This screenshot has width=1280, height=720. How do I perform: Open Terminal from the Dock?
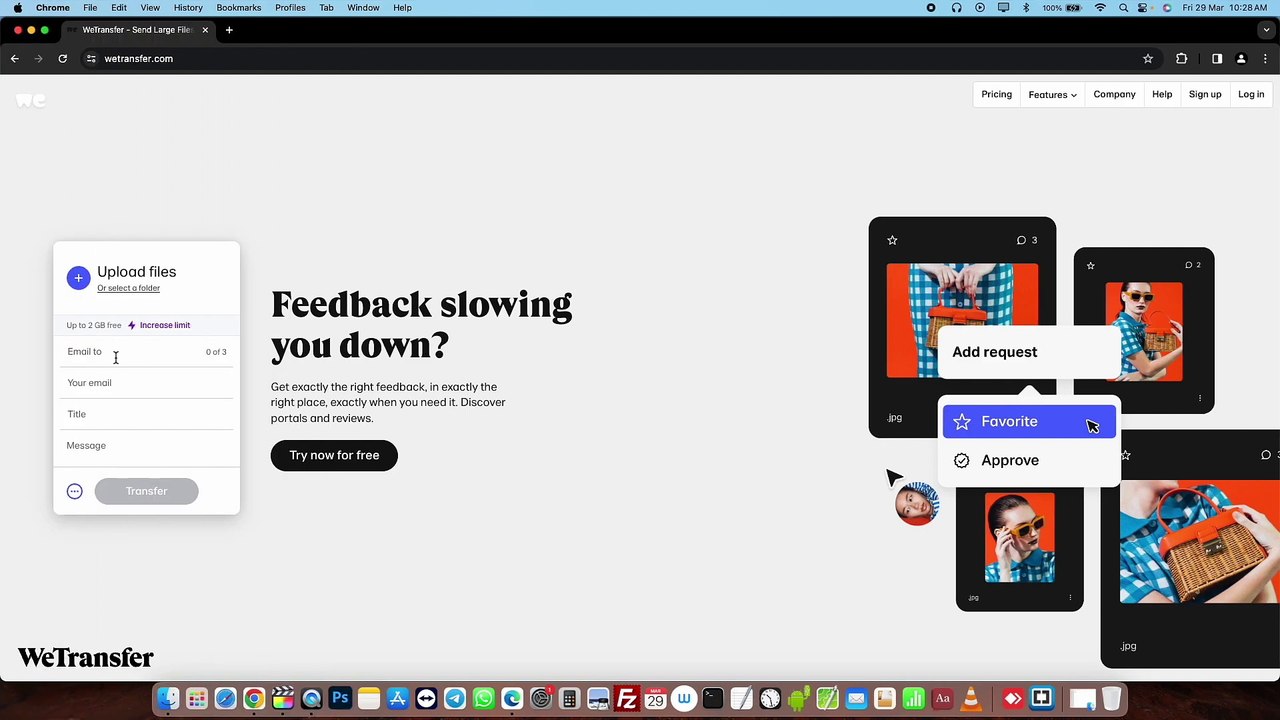click(713, 699)
